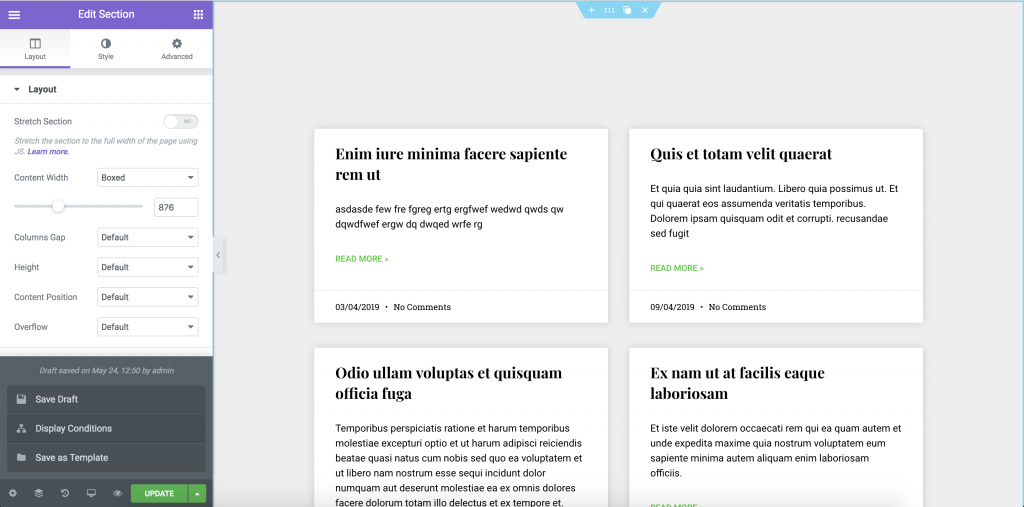Open the Columns Gap dropdown
1024x507 pixels.
coord(148,237)
